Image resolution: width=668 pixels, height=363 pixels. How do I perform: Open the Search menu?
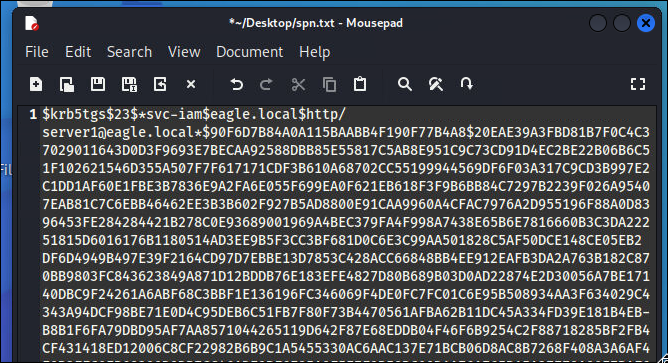pyautogui.click(x=129, y=52)
